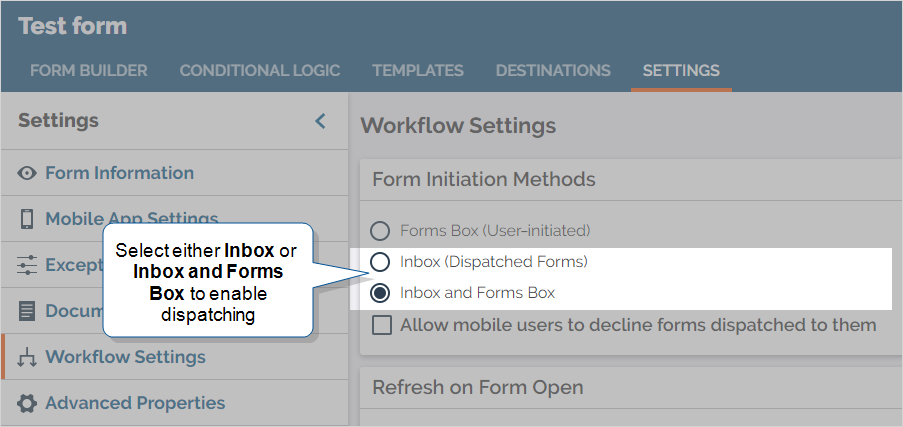
Task: Select the Settings tab
Action: 681,71
